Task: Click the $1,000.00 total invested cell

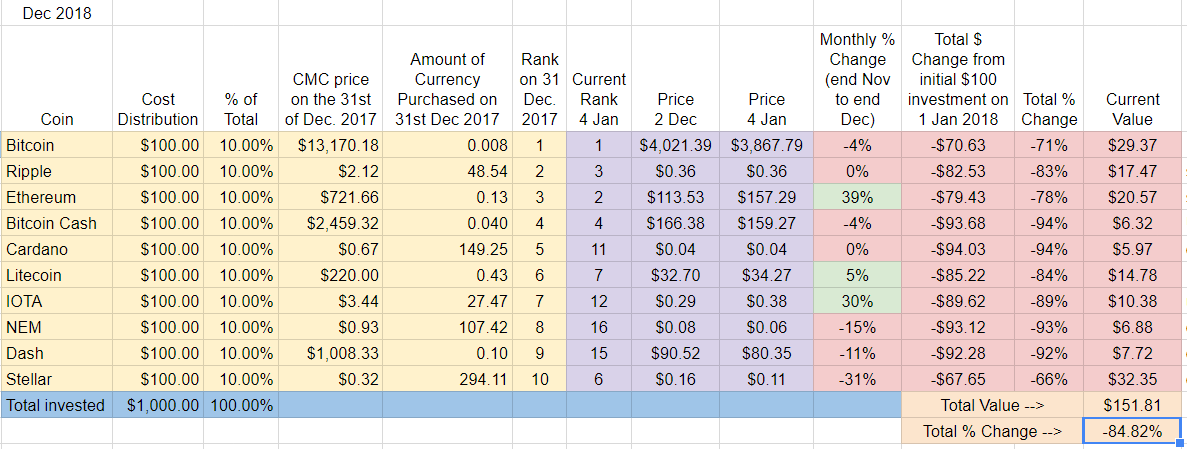Action: [x=158, y=405]
